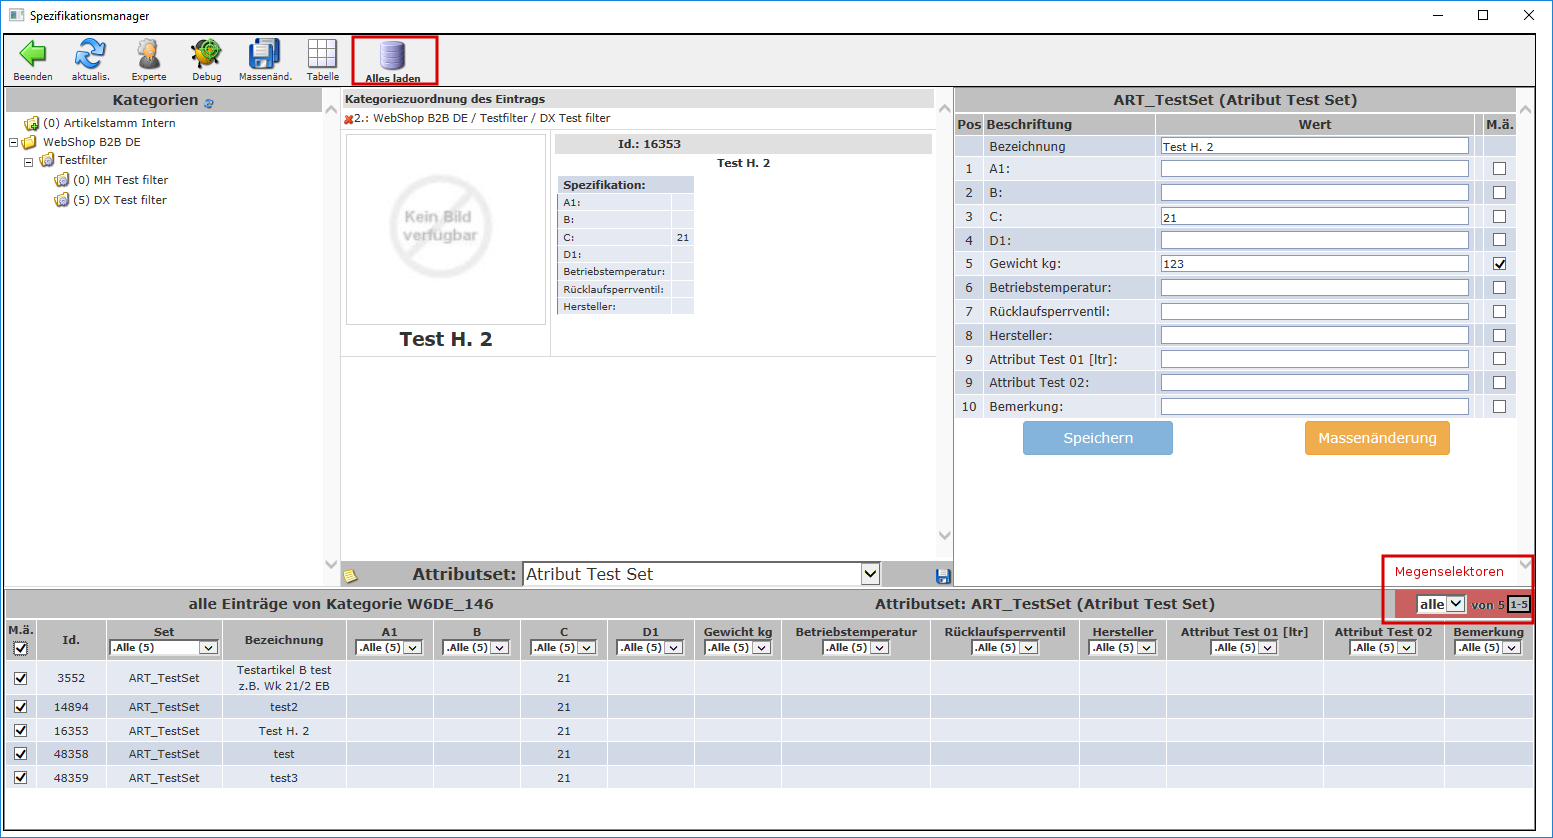The height and width of the screenshot is (838, 1553).
Task: Open the Attributset dropdown list
Action: (x=870, y=574)
